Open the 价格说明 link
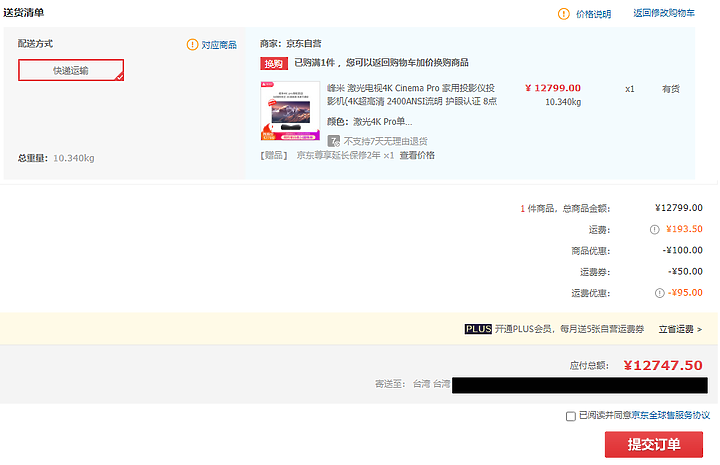This screenshot has height=465, width=720. (x=593, y=14)
